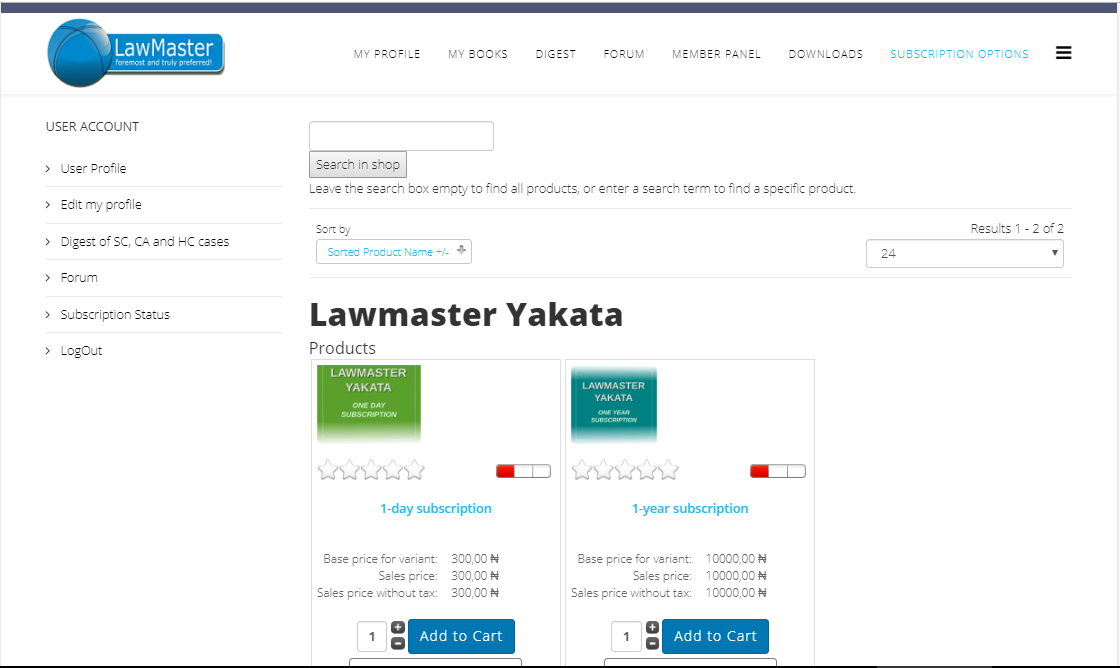
Task: Increase quantity for 1-year subscription
Action: tap(652, 627)
